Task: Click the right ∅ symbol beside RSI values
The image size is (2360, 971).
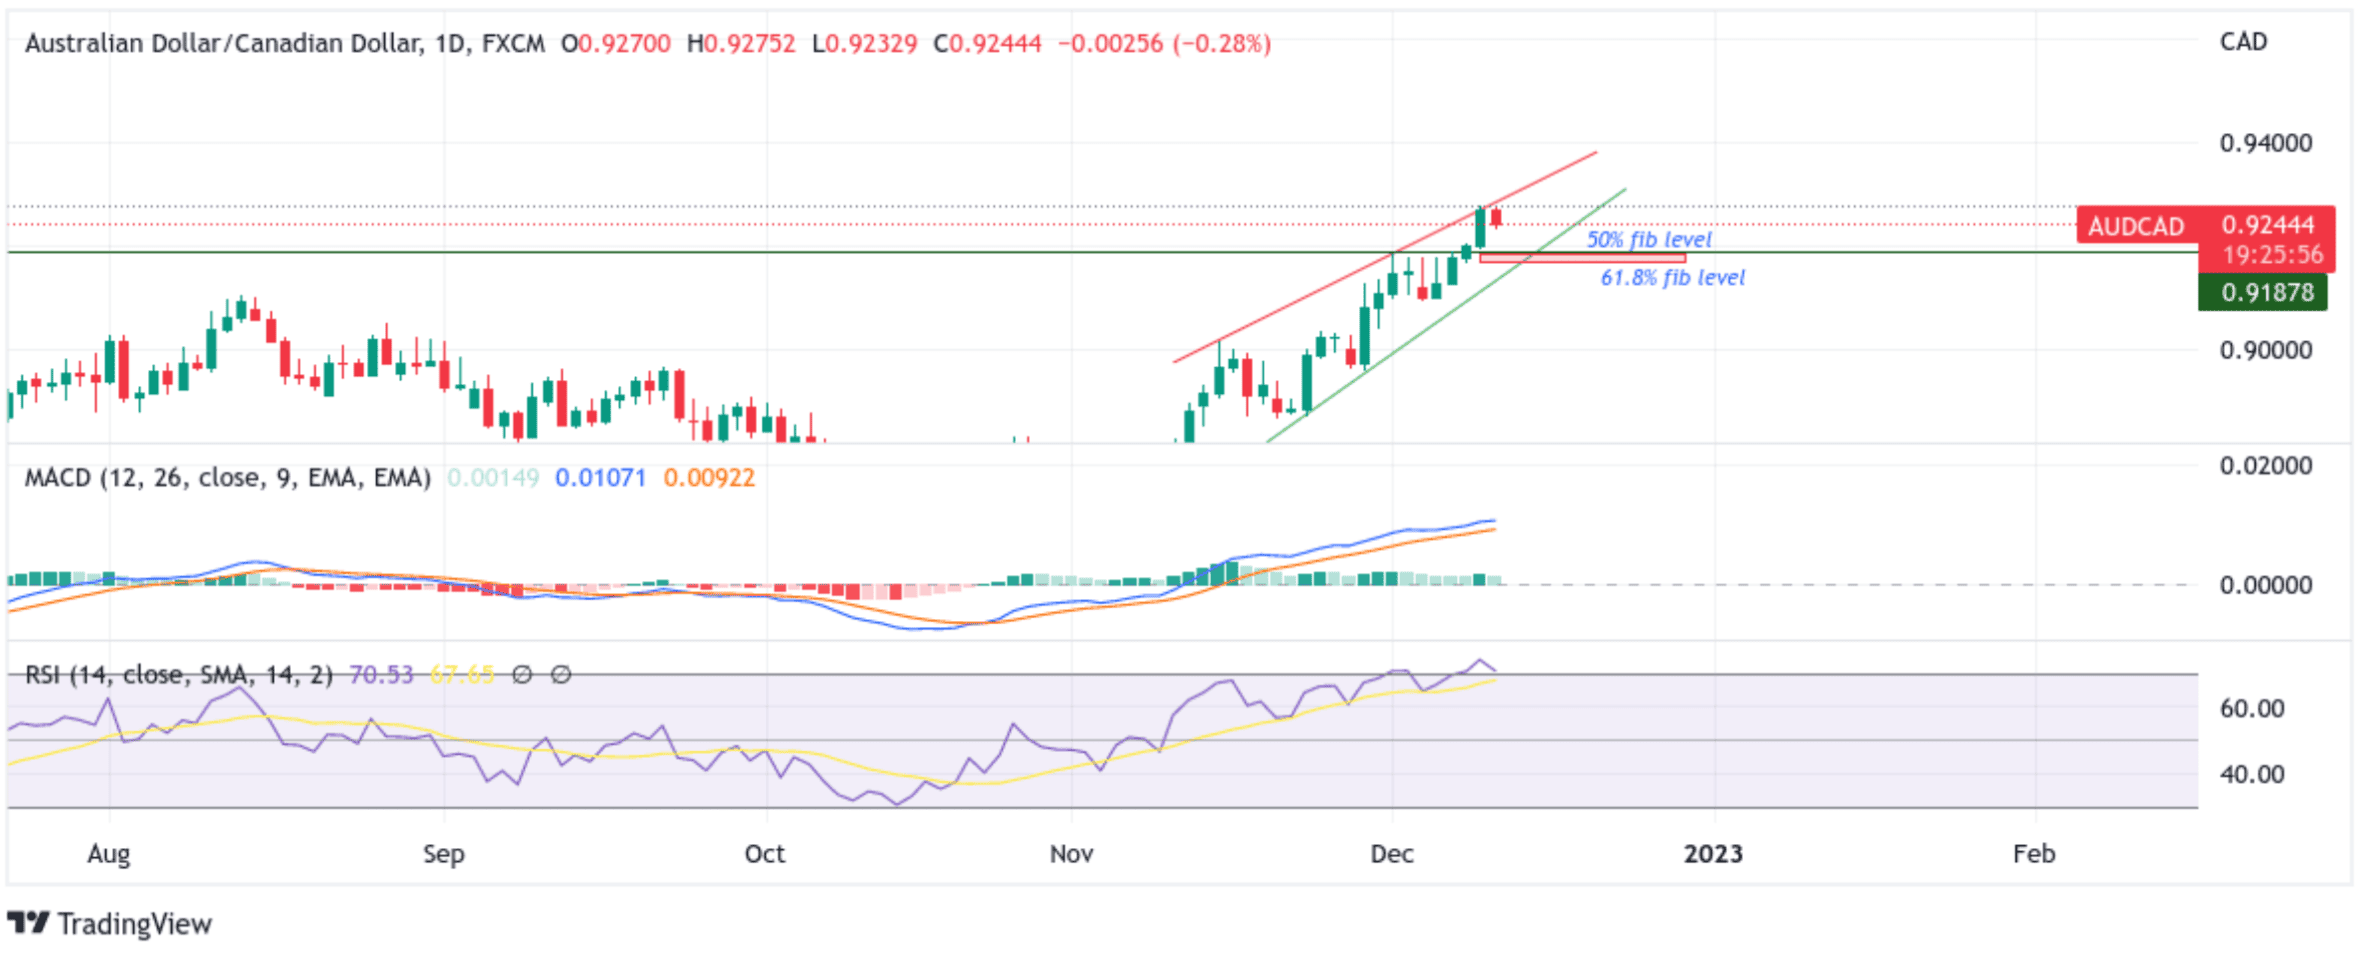Action: (x=561, y=675)
